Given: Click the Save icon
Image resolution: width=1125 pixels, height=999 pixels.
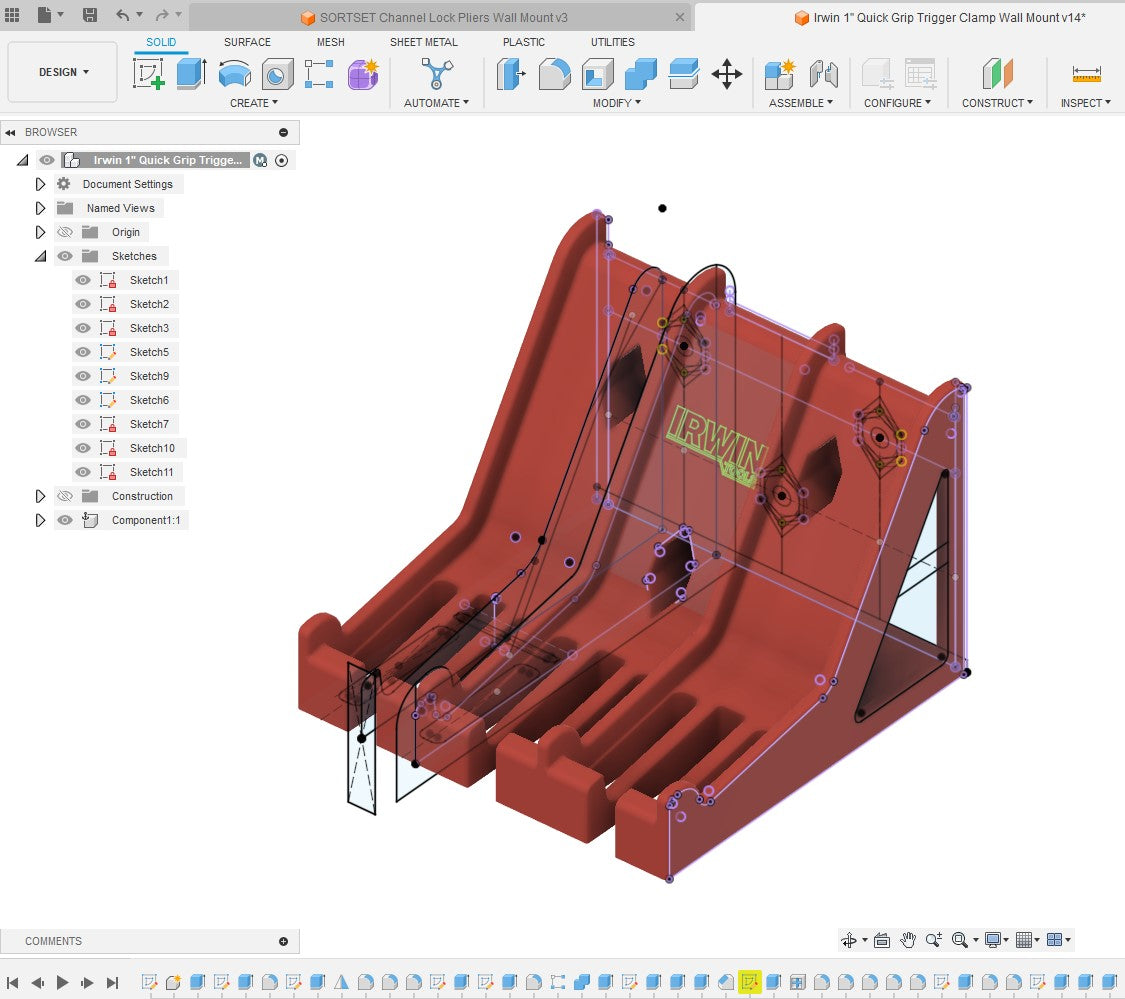Looking at the screenshot, I should 89,15.
